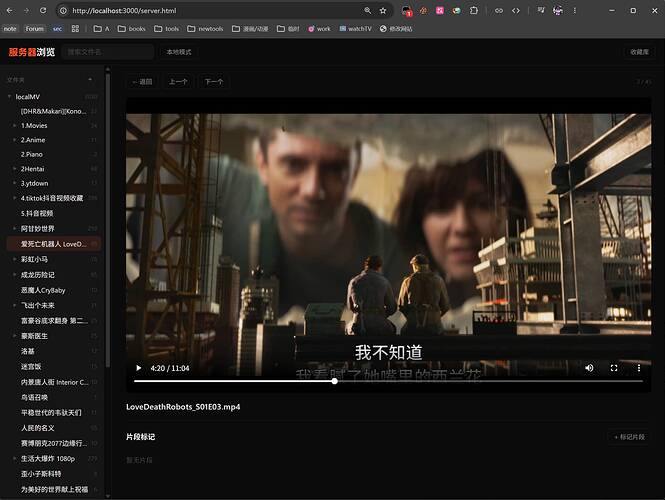Open the browser extensions puzzle icon
665x500 pixels.
tap(474, 11)
